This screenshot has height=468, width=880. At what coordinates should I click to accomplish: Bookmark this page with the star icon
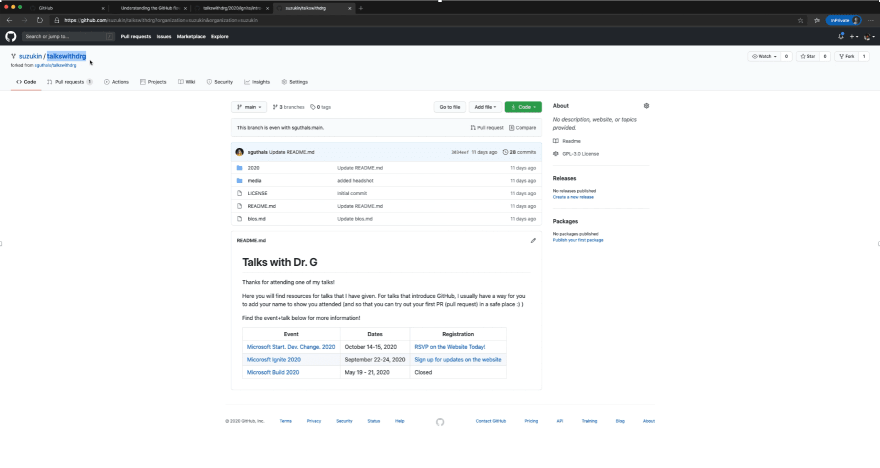point(800,20)
